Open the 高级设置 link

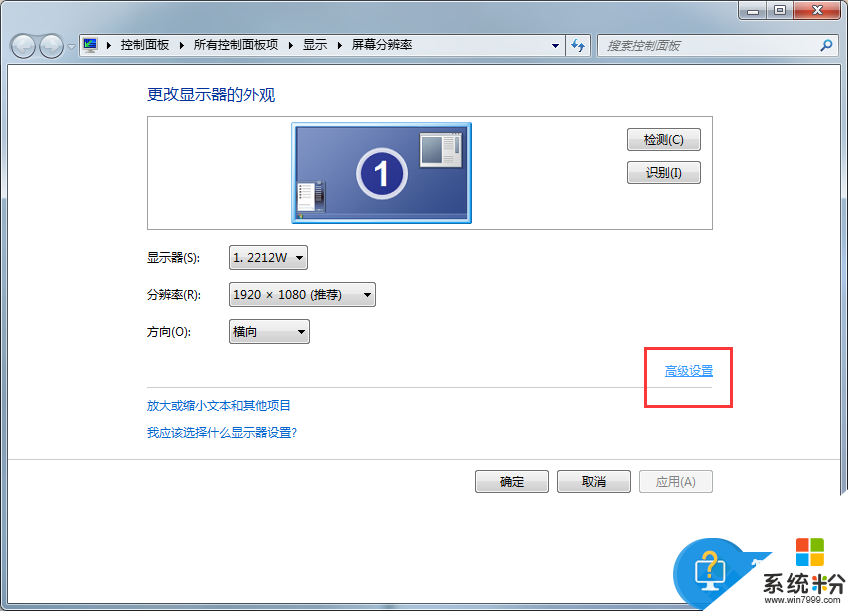click(688, 371)
